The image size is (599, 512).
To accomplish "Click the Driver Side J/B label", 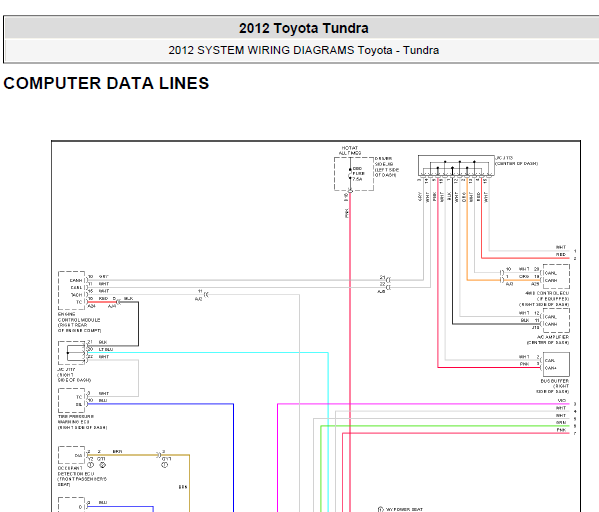I will coord(387,167).
